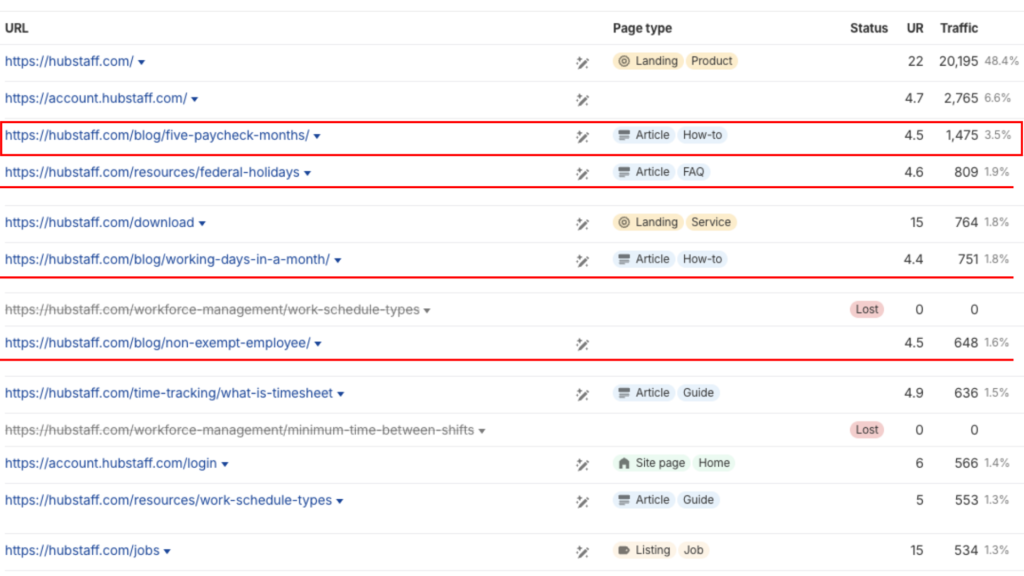Click the wand icon in hubstaff.com/download row
This screenshot has height=576, width=1024.
583,223
